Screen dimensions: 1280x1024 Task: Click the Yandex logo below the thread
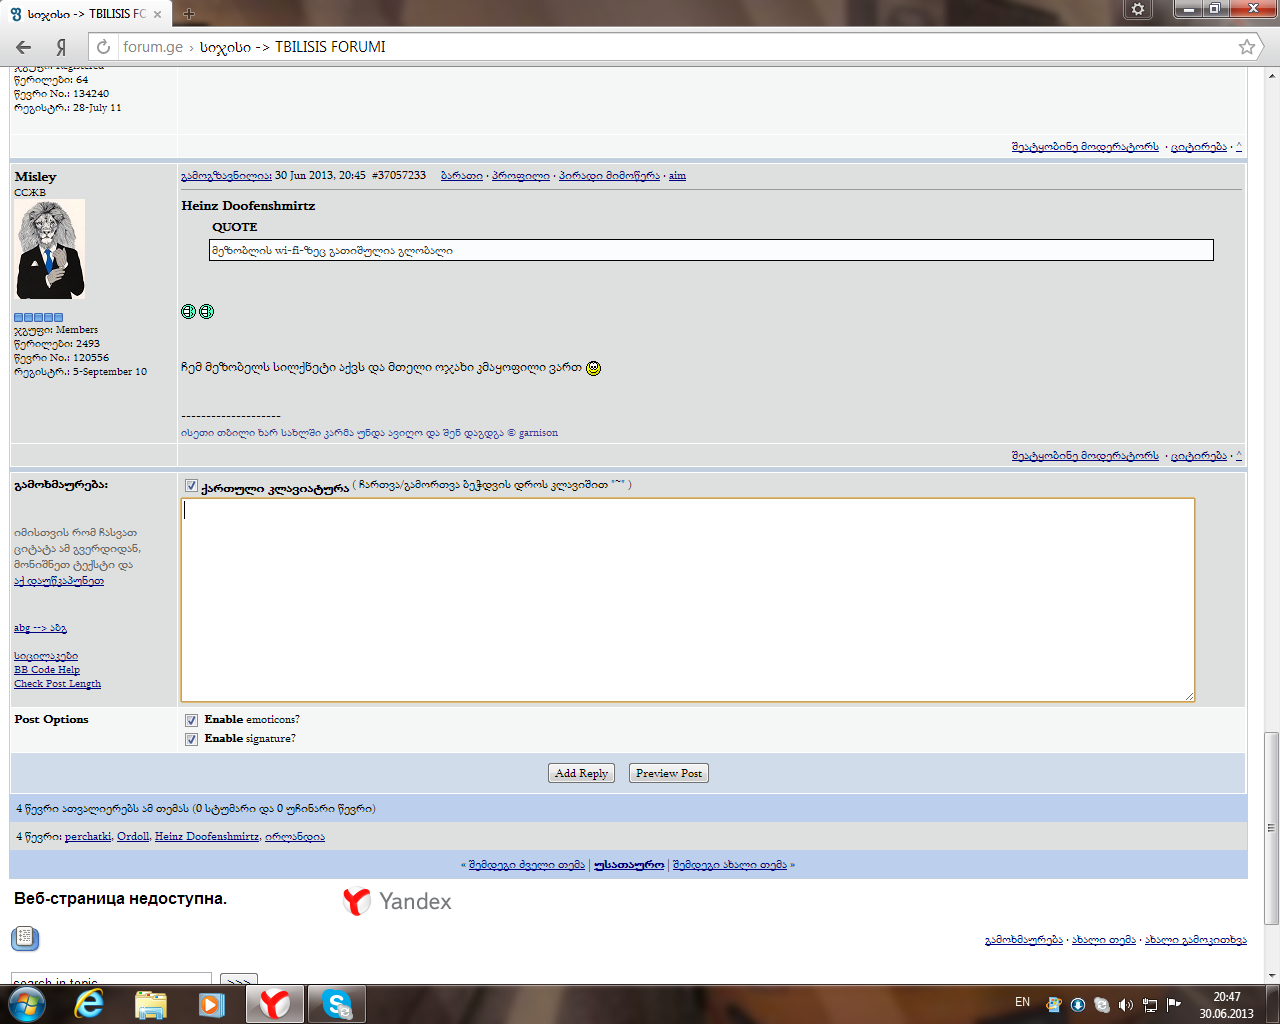pyautogui.click(x=397, y=901)
